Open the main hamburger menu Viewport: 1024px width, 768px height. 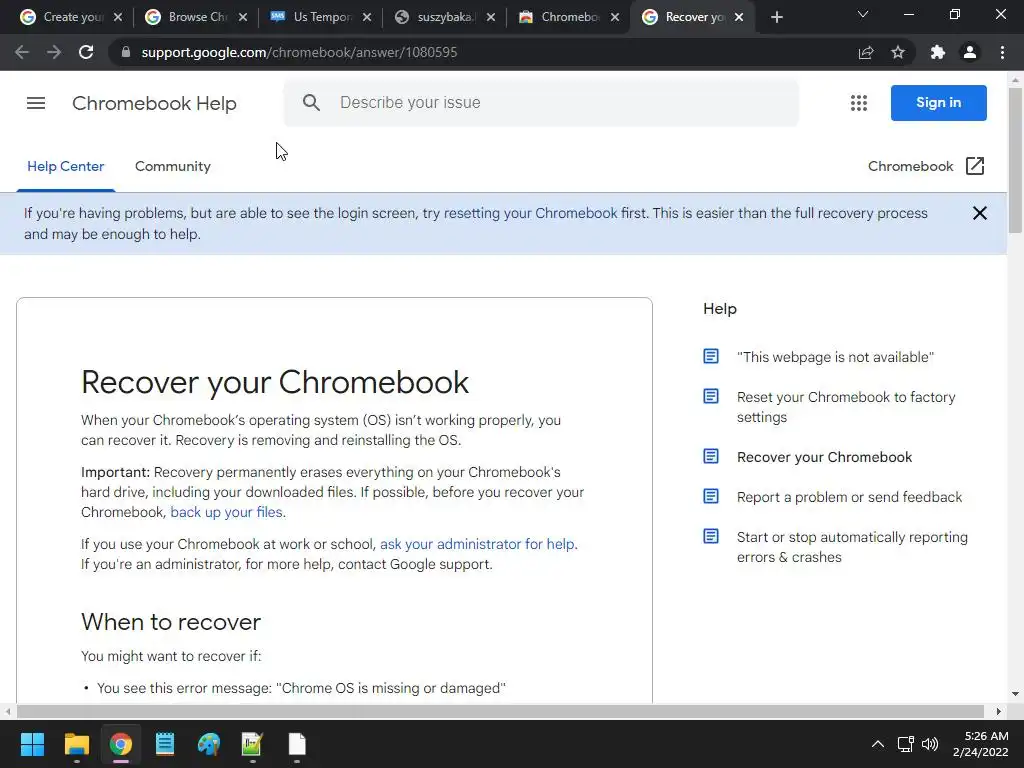click(x=36, y=103)
